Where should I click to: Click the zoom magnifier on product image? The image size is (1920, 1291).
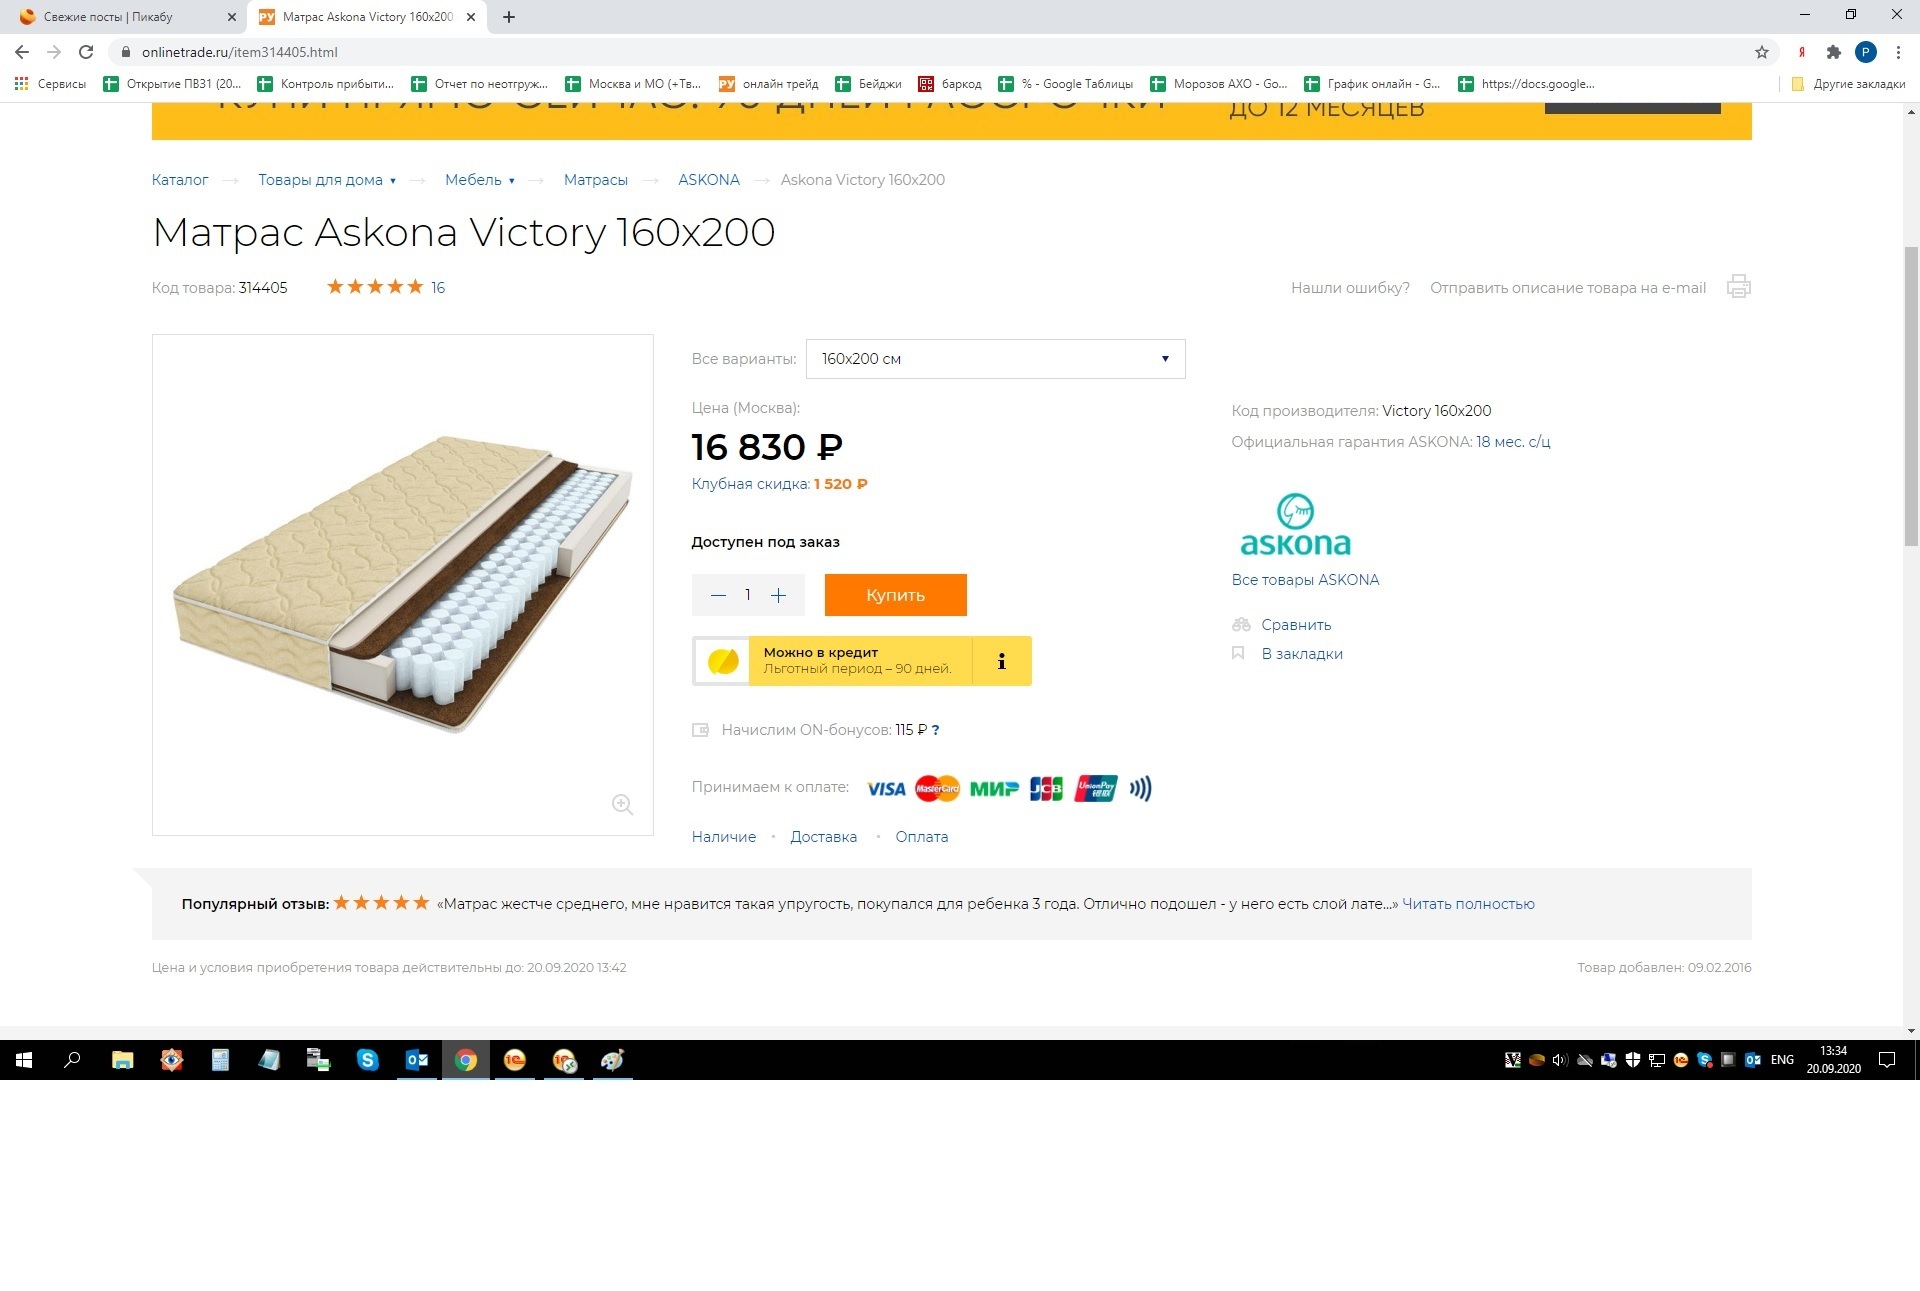[x=622, y=804]
